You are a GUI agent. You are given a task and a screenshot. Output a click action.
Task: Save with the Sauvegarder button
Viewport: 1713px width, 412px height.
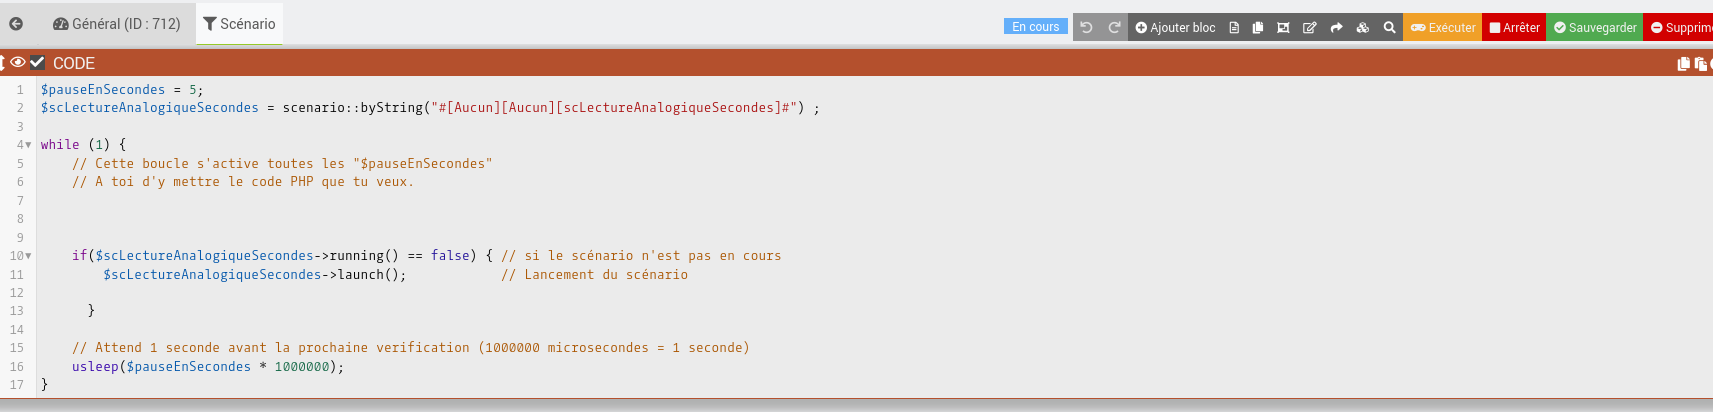coord(1595,28)
